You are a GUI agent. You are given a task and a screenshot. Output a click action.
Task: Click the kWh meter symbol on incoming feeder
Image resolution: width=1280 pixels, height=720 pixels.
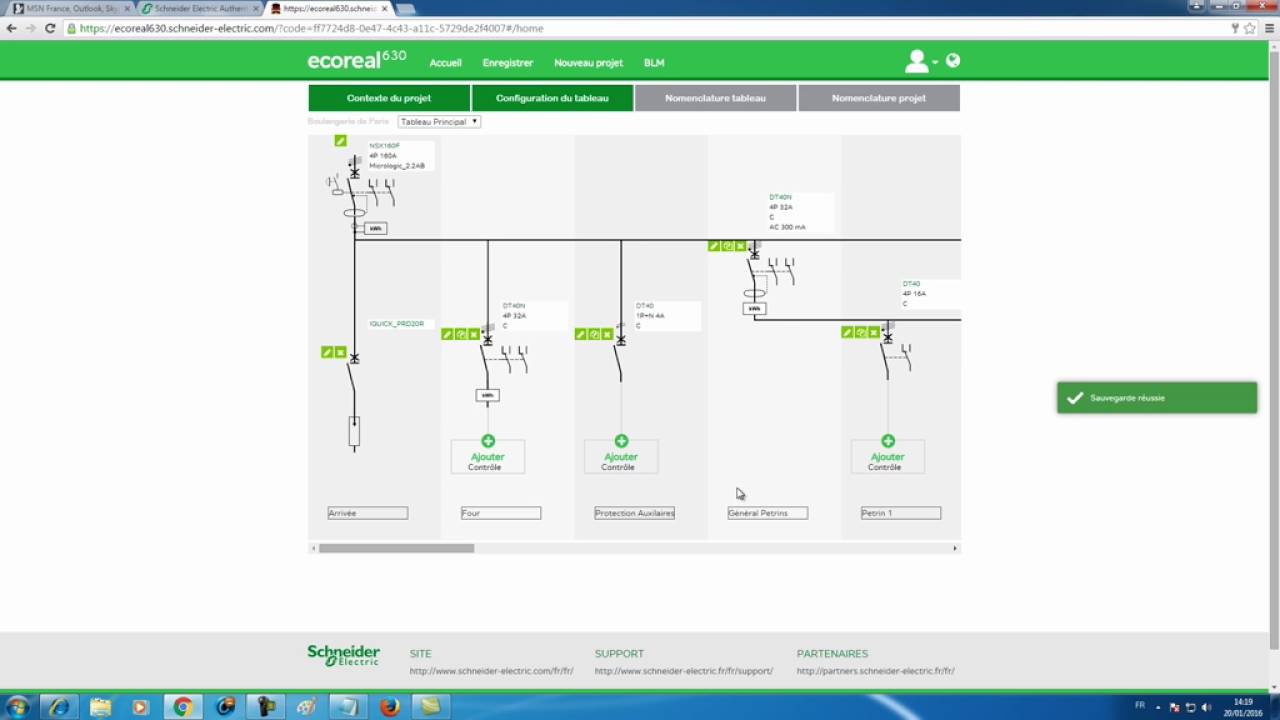(375, 228)
